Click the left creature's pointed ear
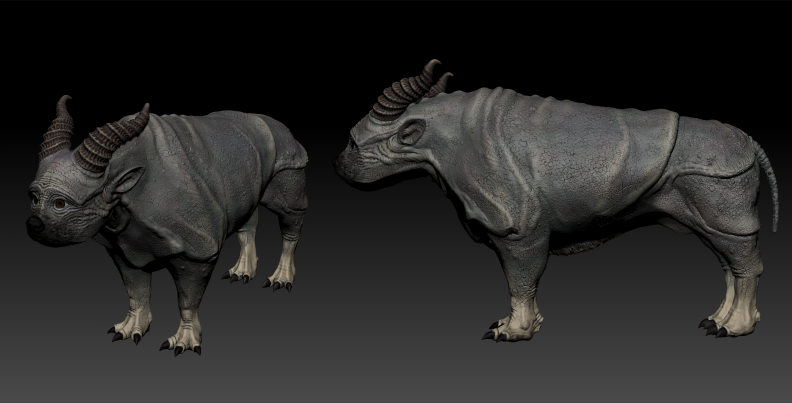This screenshot has width=792, height=403. [124, 182]
